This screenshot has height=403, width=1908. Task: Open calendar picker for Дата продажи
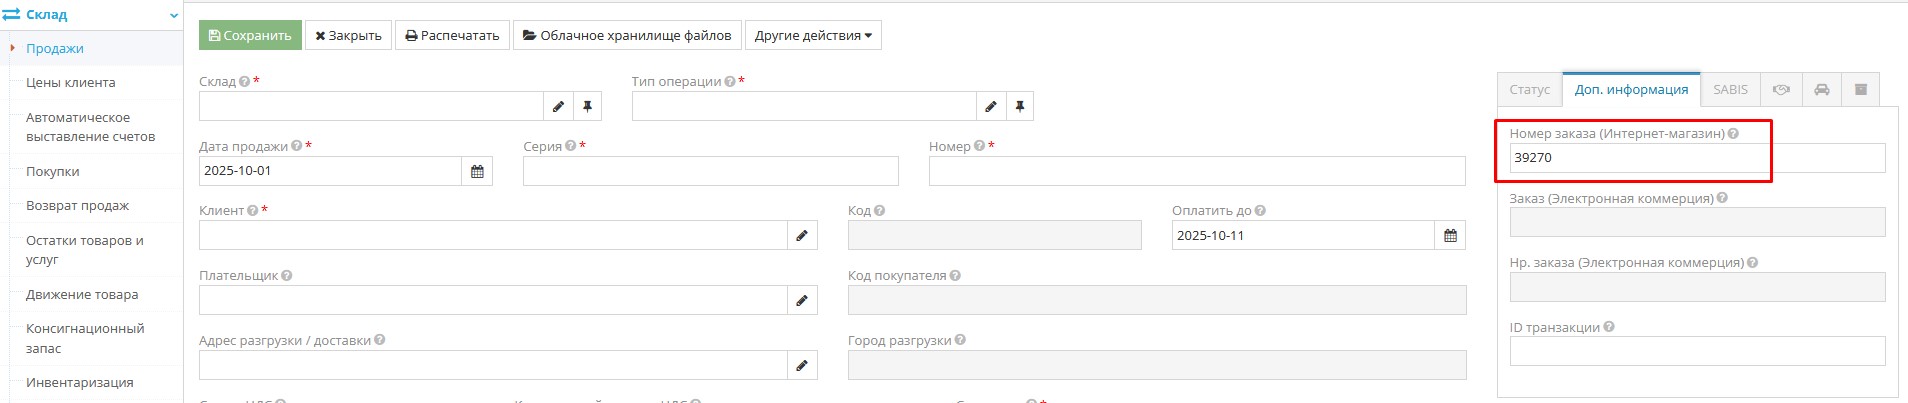pos(477,171)
